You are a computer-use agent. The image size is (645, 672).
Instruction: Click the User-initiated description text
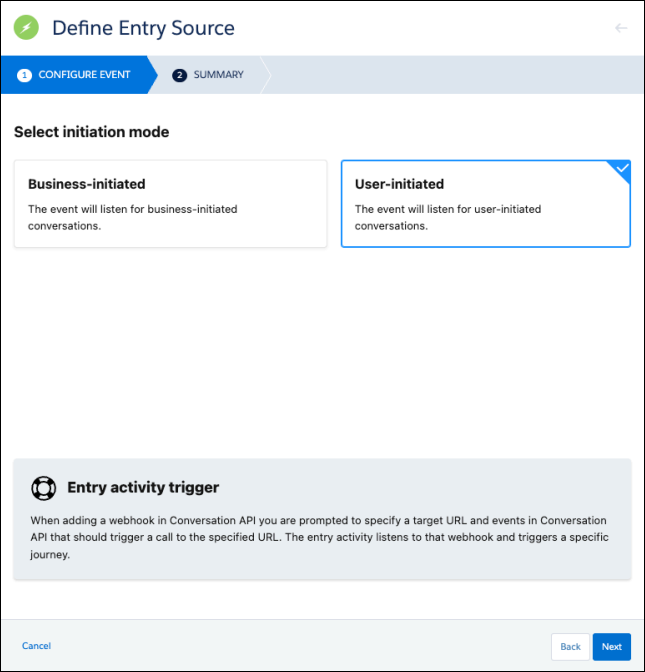coord(448,217)
